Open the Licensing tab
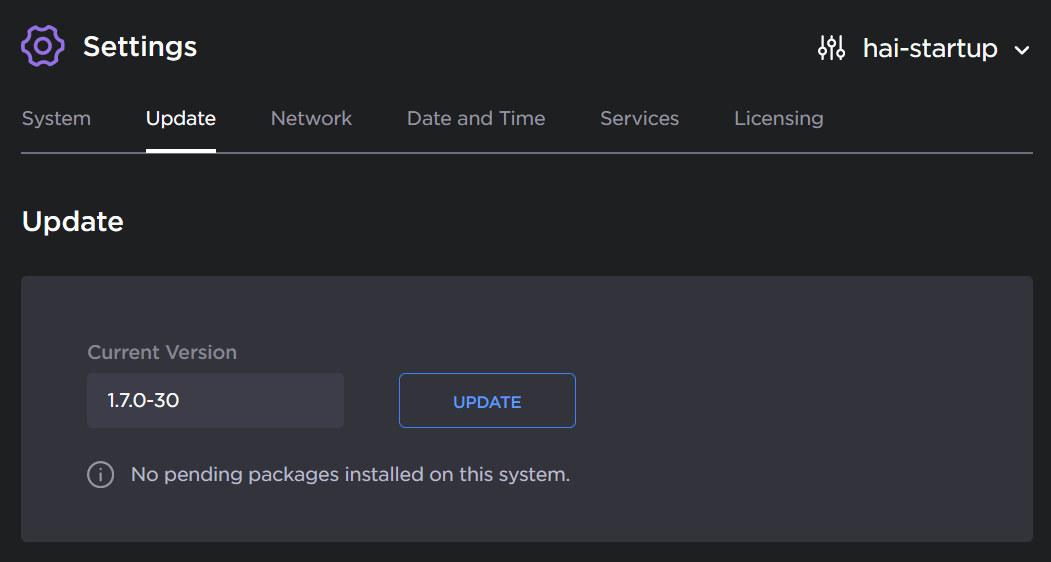 tap(778, 118)
